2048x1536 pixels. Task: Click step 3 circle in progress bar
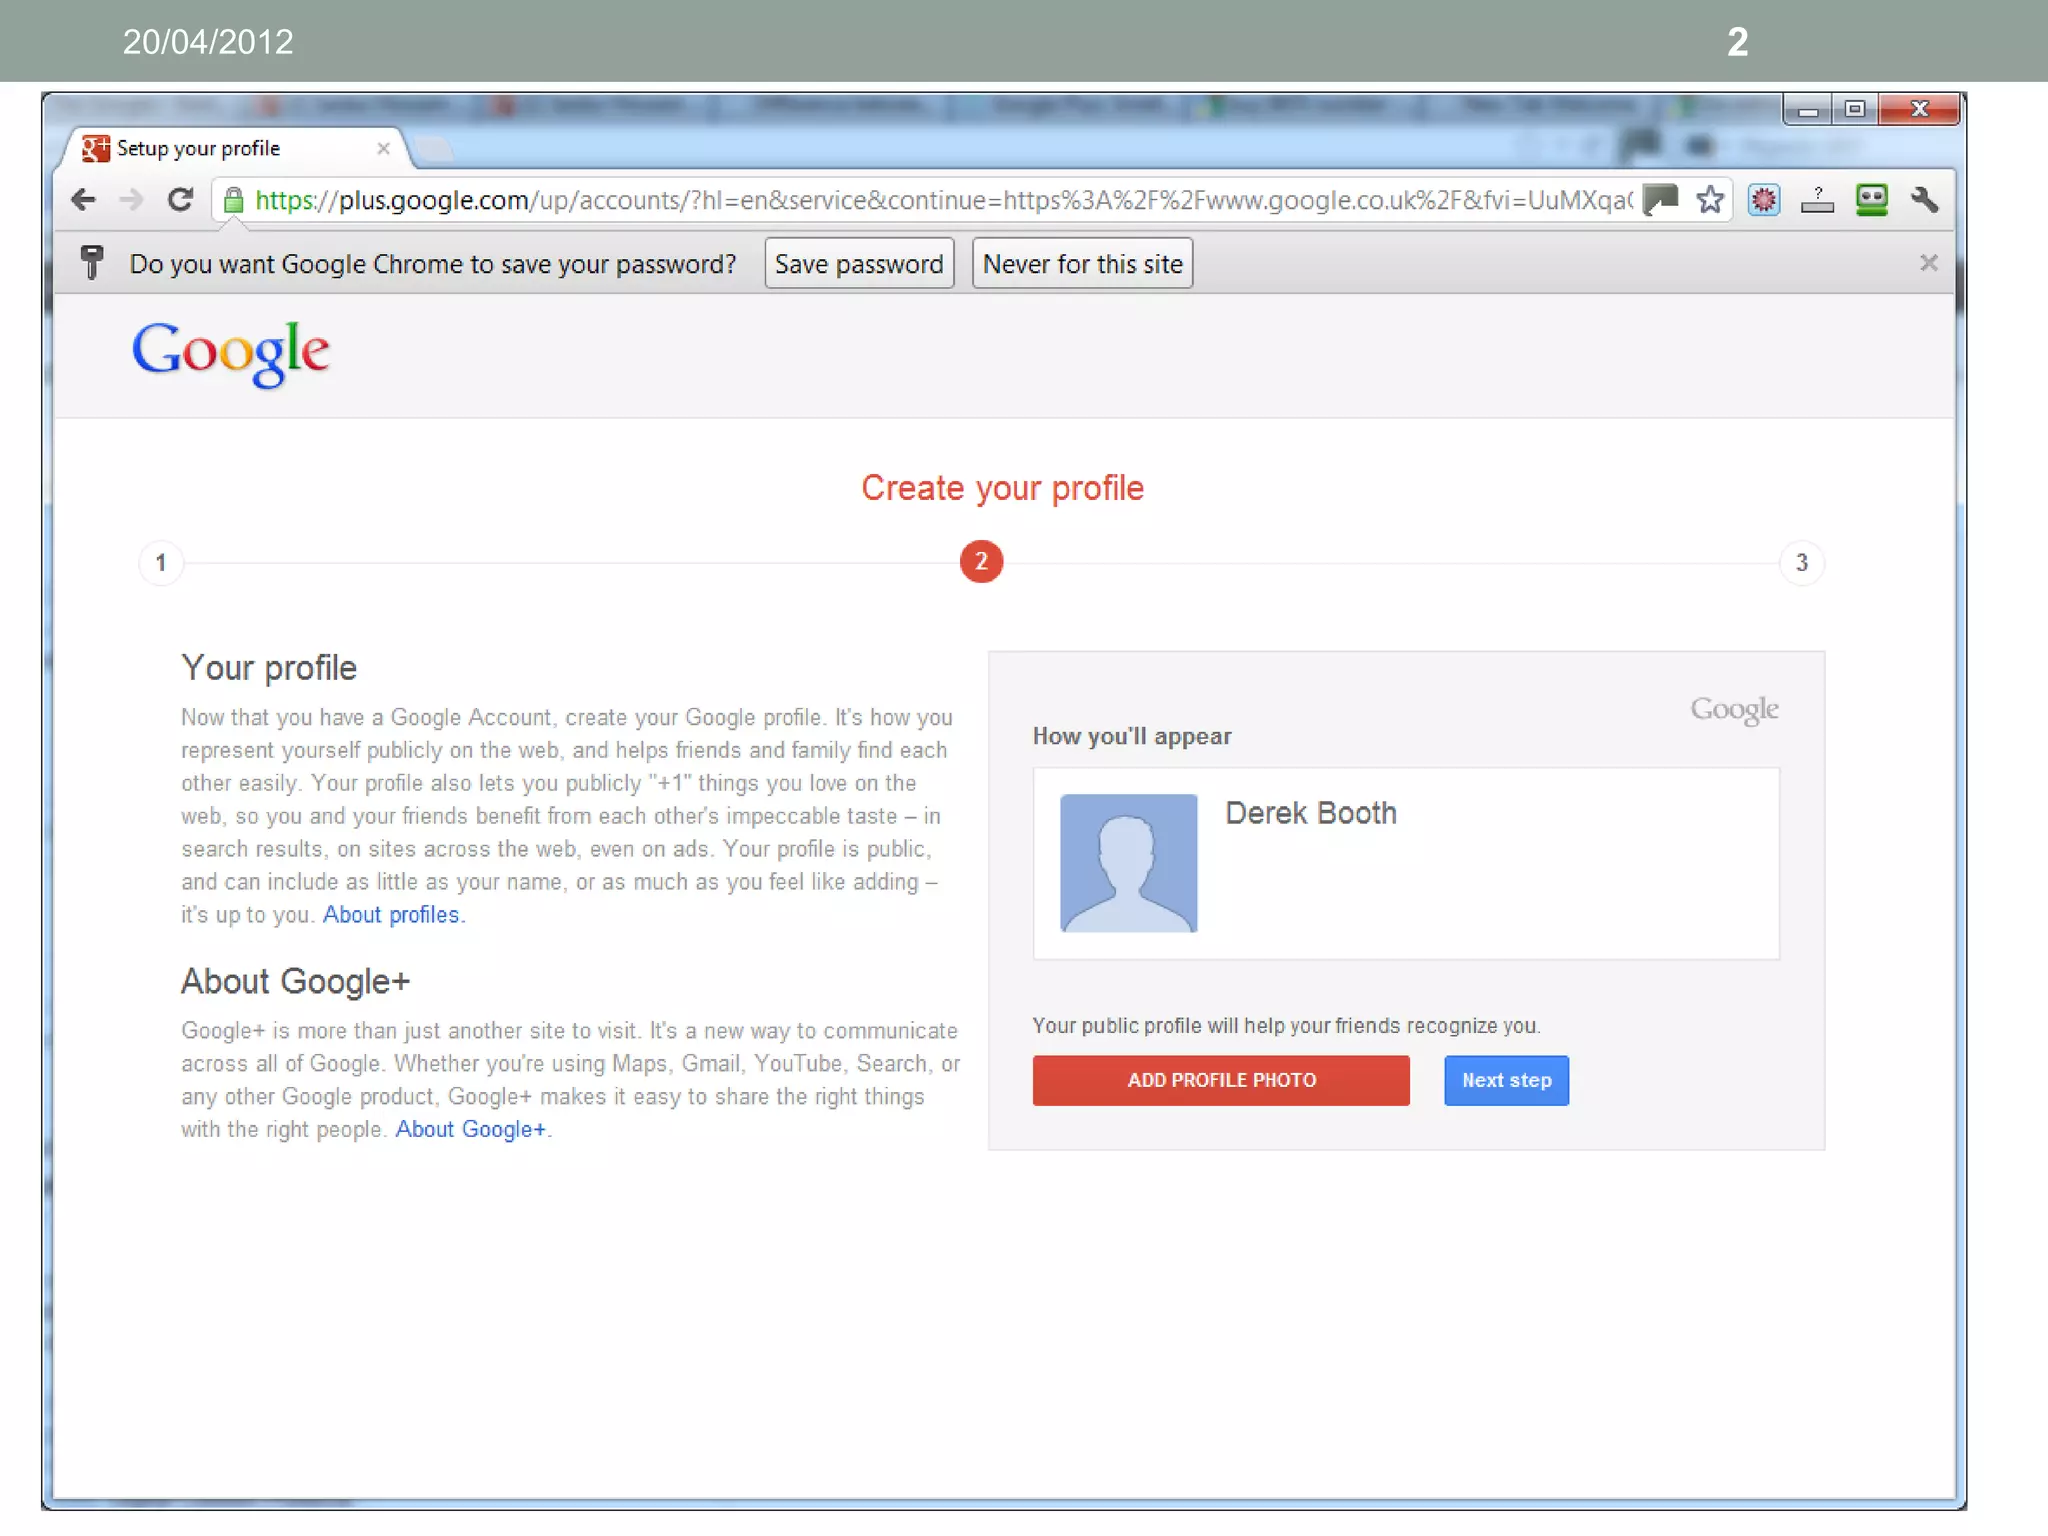[x=1801, y=563]
